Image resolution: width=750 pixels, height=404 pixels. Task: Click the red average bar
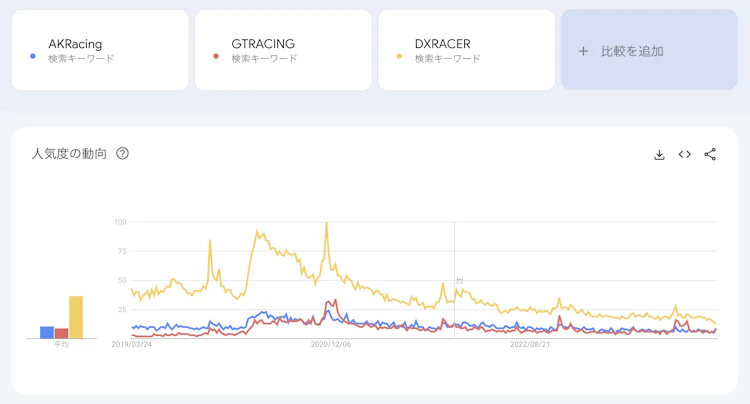[62, 333]
